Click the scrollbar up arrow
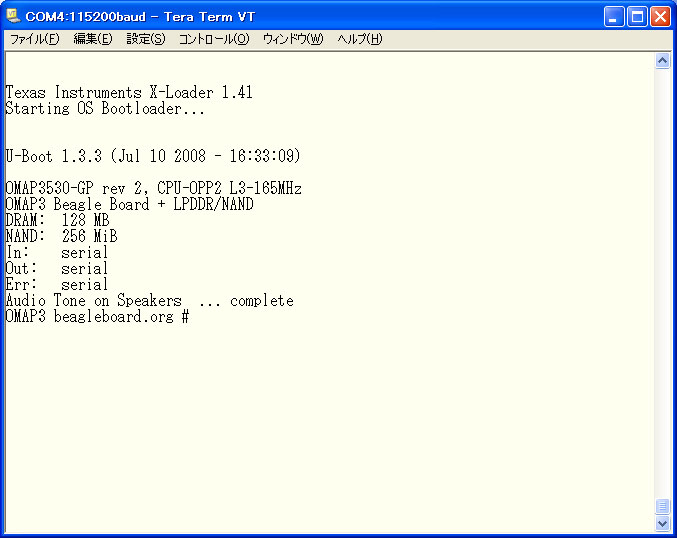 pos(662,61)
